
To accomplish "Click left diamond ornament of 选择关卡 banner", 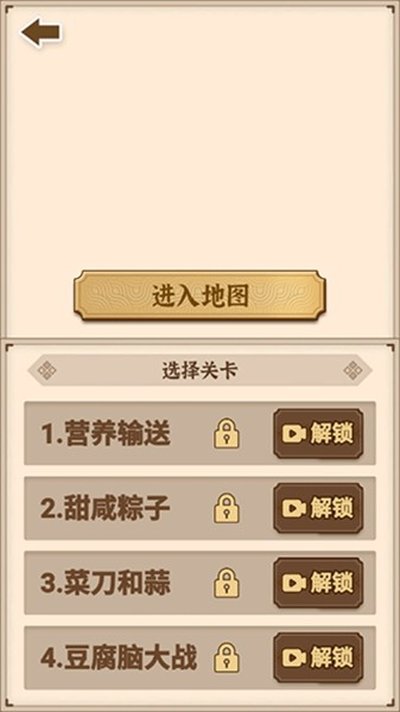I will 47,371.
